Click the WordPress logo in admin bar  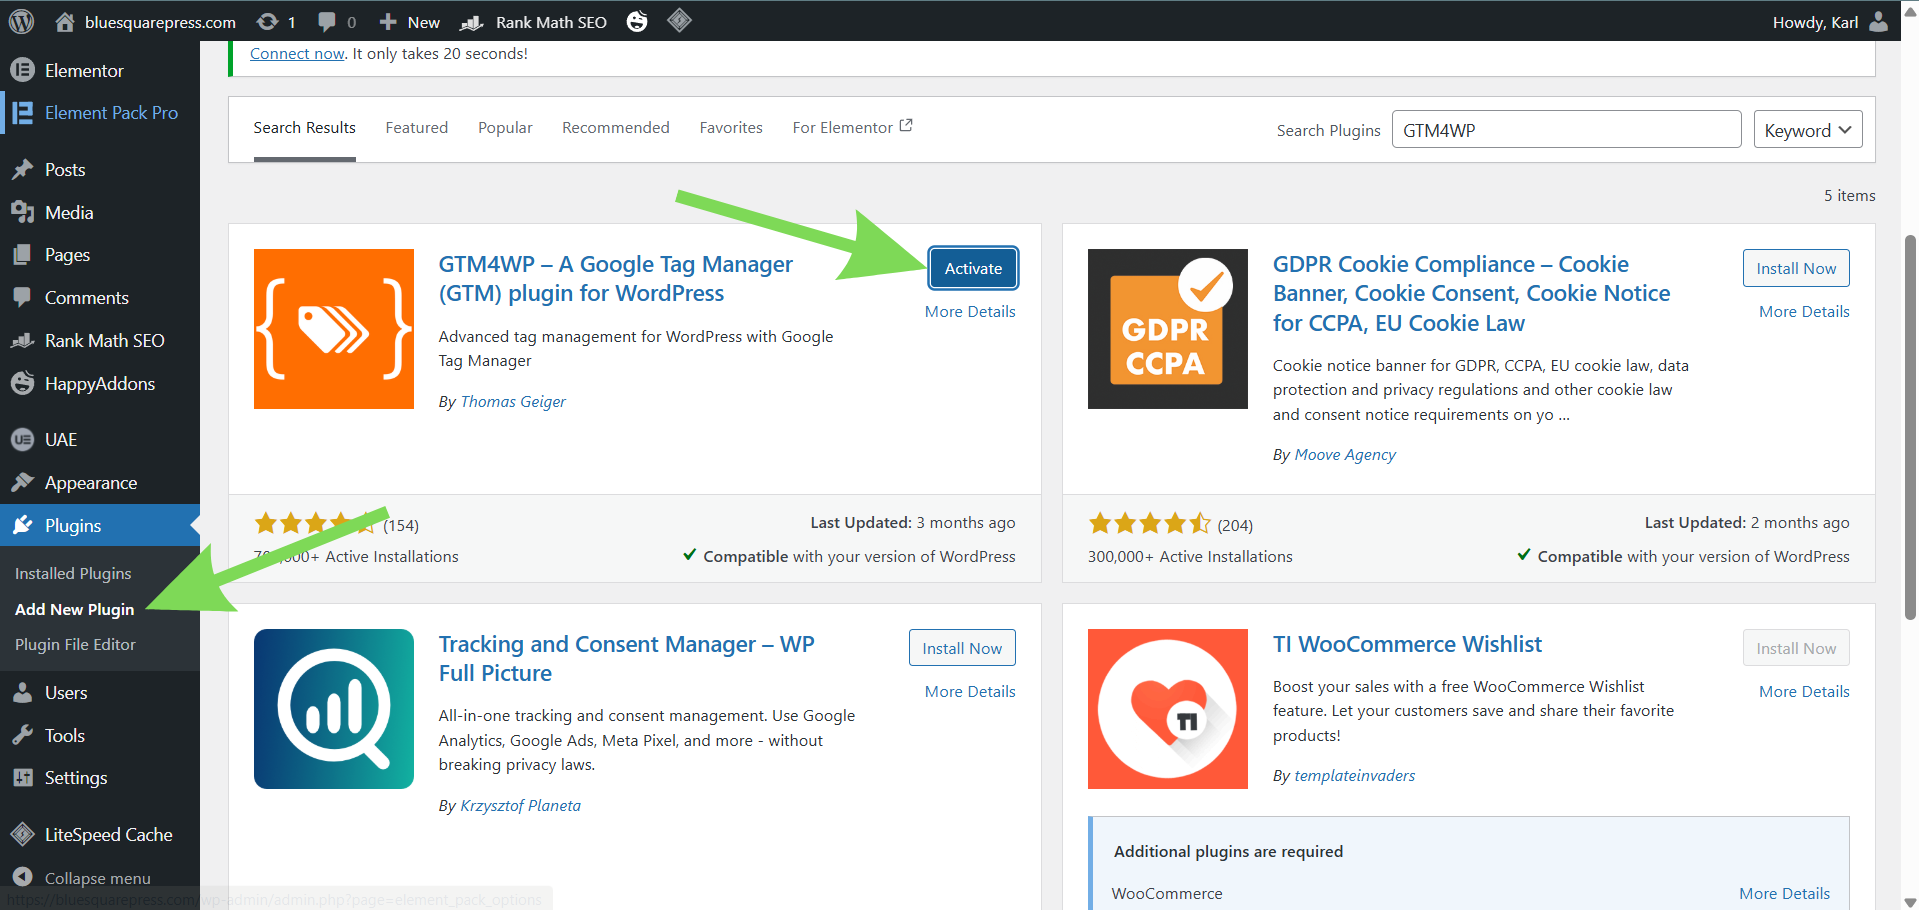[21, 21]
